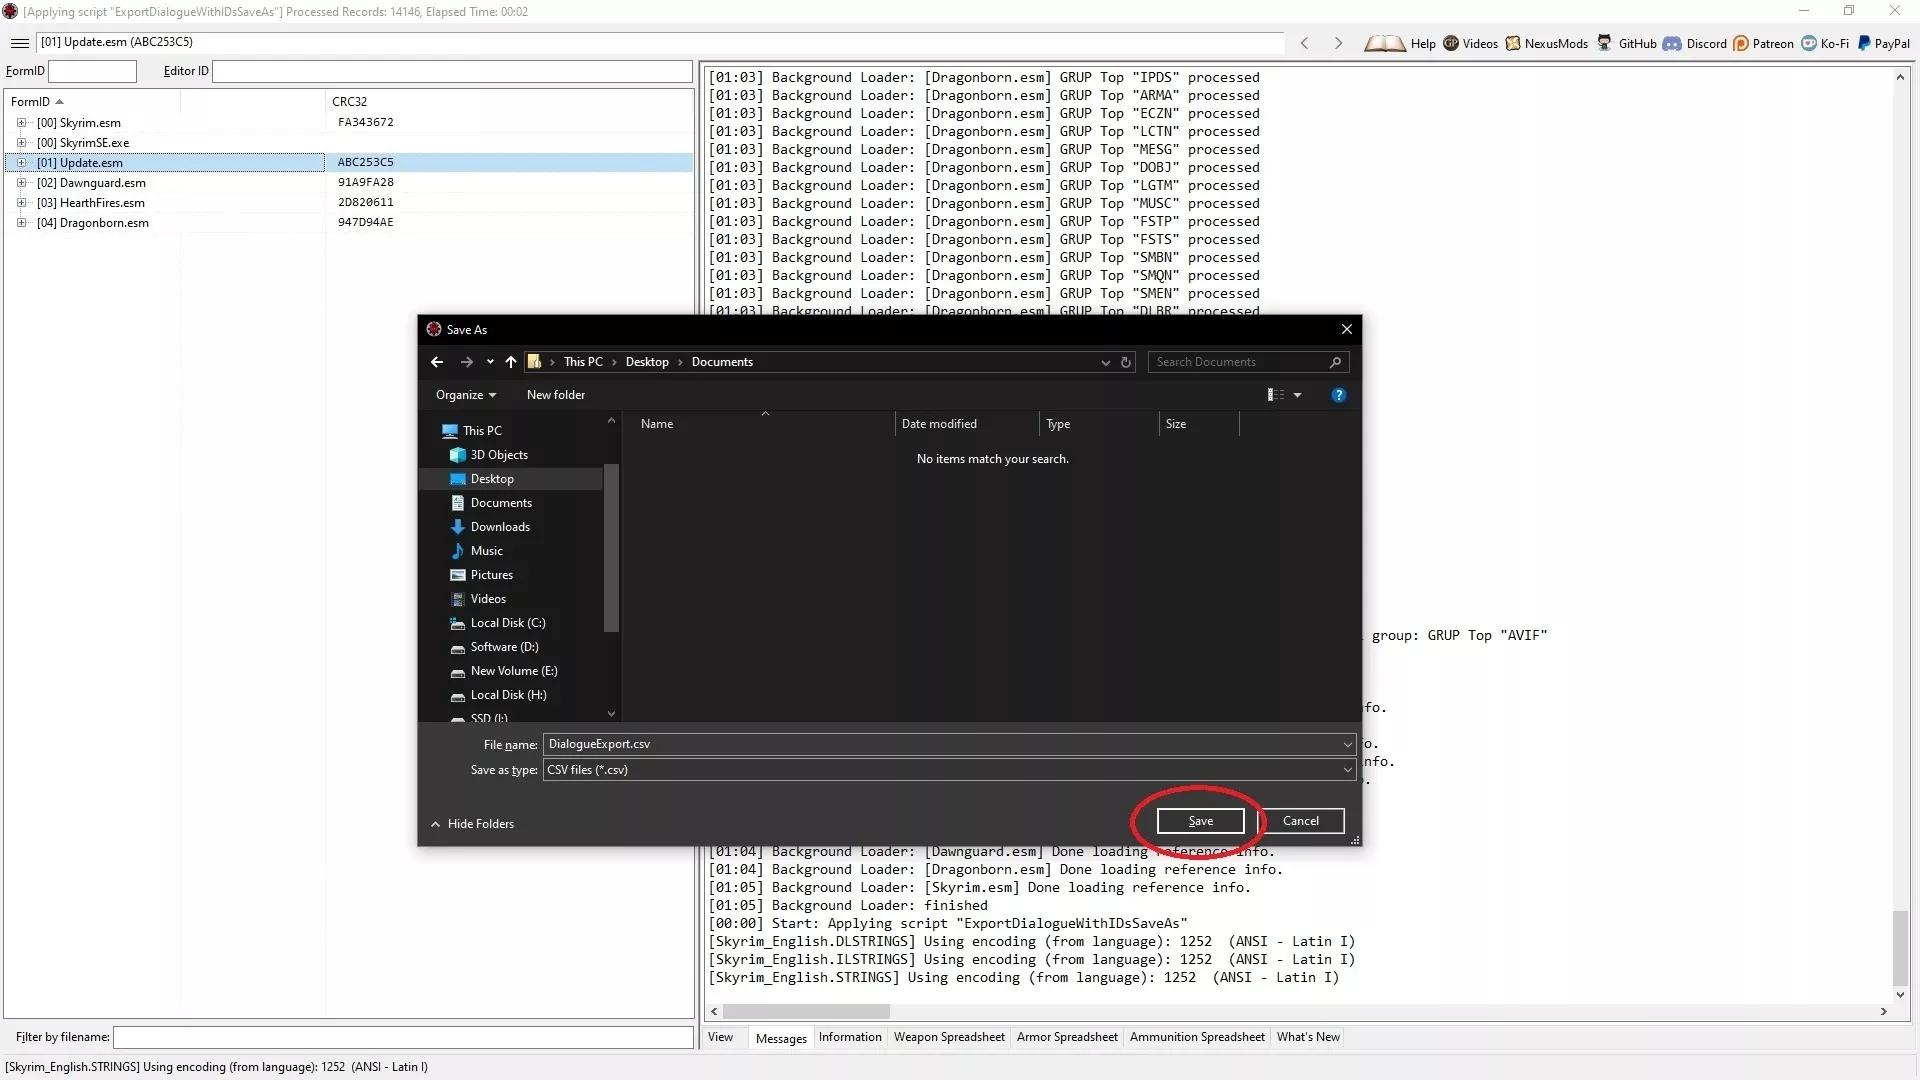This screenshot has height=1080, width=1920.
Task: Click Desktop in the breadcrumb path
Action: pyautogui.click(x=647, y=362)
